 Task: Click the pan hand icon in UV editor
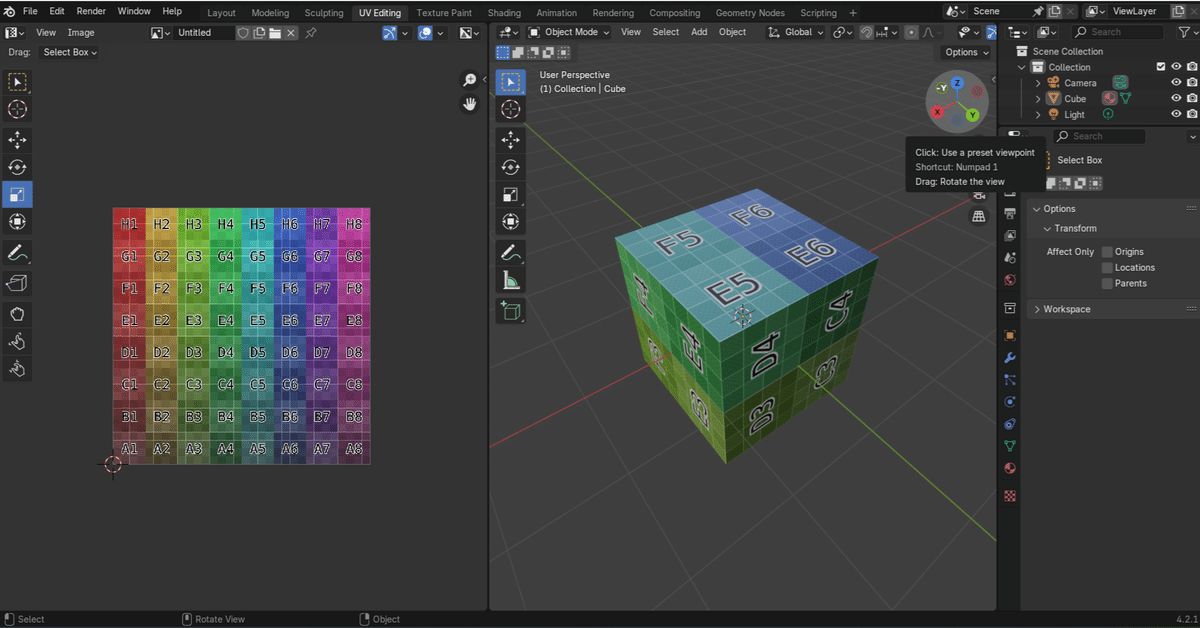click(x=469, y=104)
